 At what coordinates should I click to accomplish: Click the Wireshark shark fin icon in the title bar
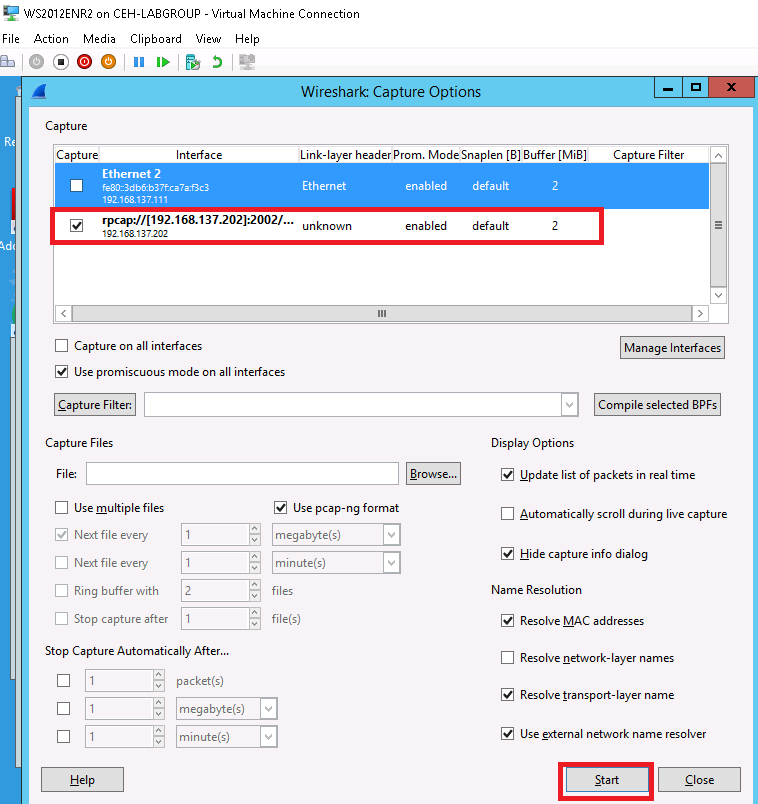coord(39,92)
